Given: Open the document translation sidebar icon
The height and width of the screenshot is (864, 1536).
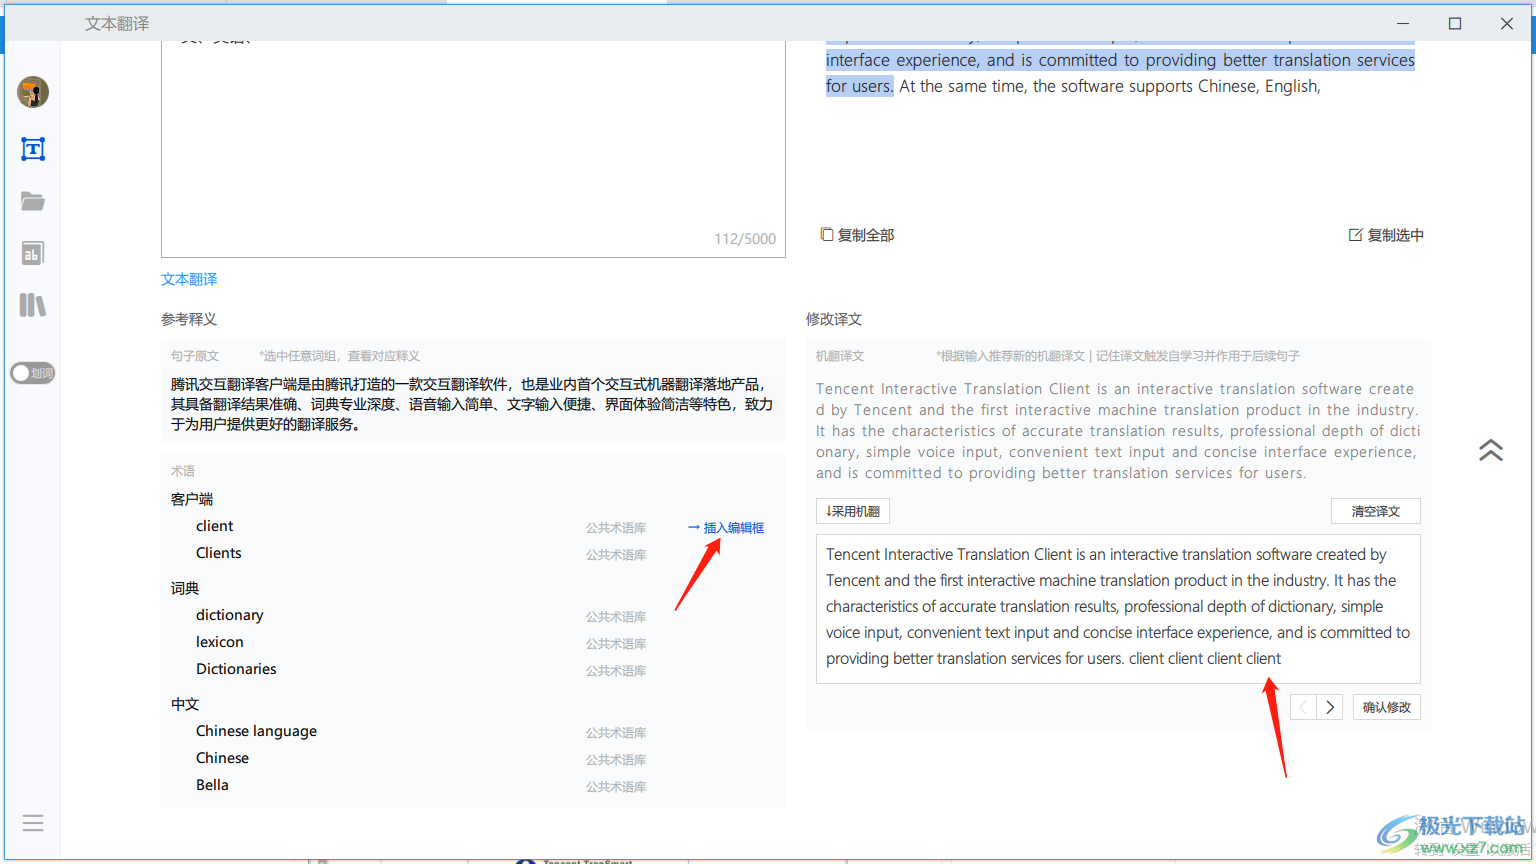Looking at the screenshot, I should pyautogui.click(x=33, y=253).
